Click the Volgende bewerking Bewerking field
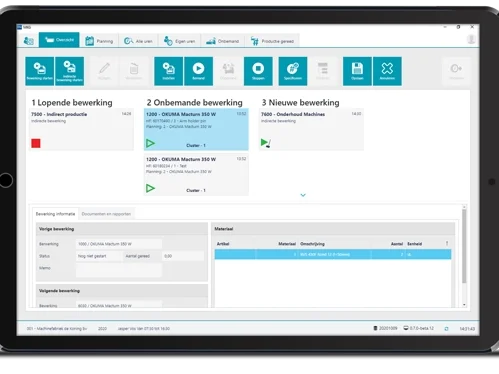Viewport: 499px width, 374px height. pyautogui.click(x=119, y=304)
